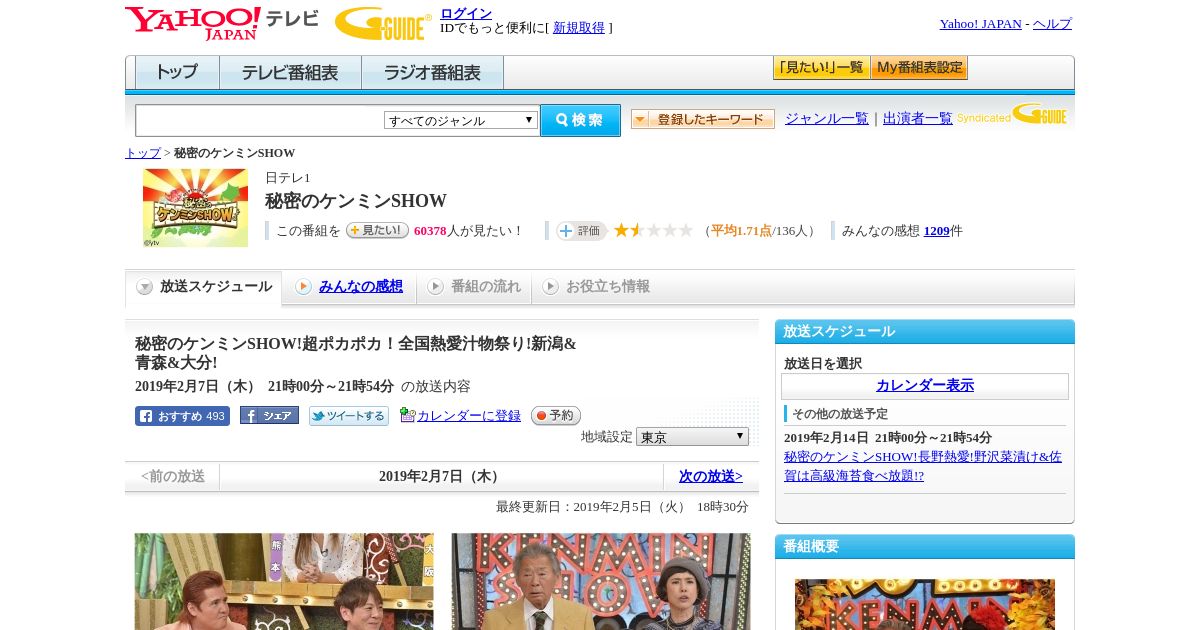1200x630 pixels.
Task: Open the すべてのジャンル dropdown
Action: [x=461, y=120]
